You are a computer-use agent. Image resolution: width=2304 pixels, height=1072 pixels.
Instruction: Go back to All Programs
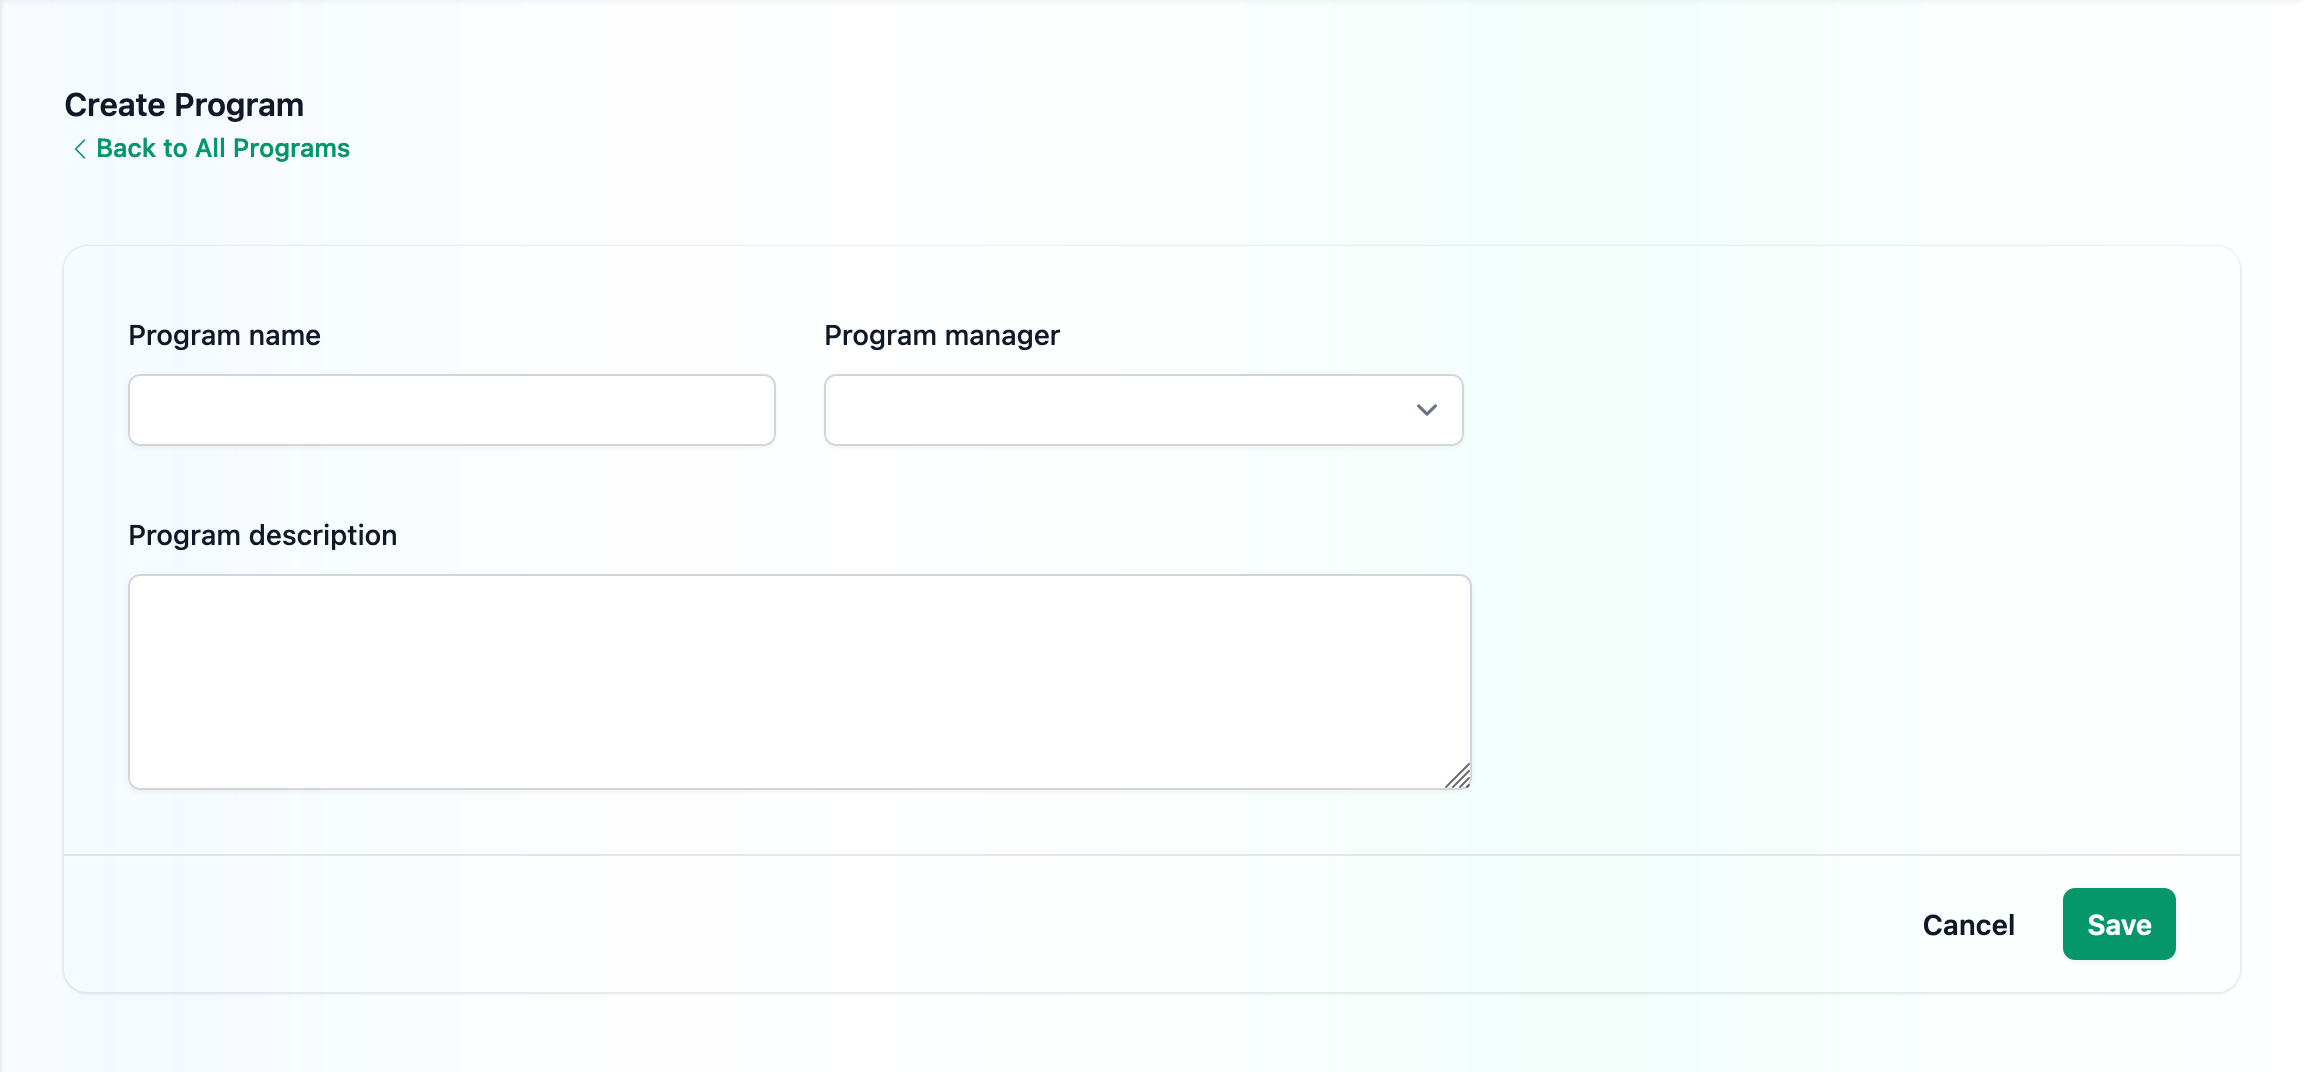(x=222, y=149)
